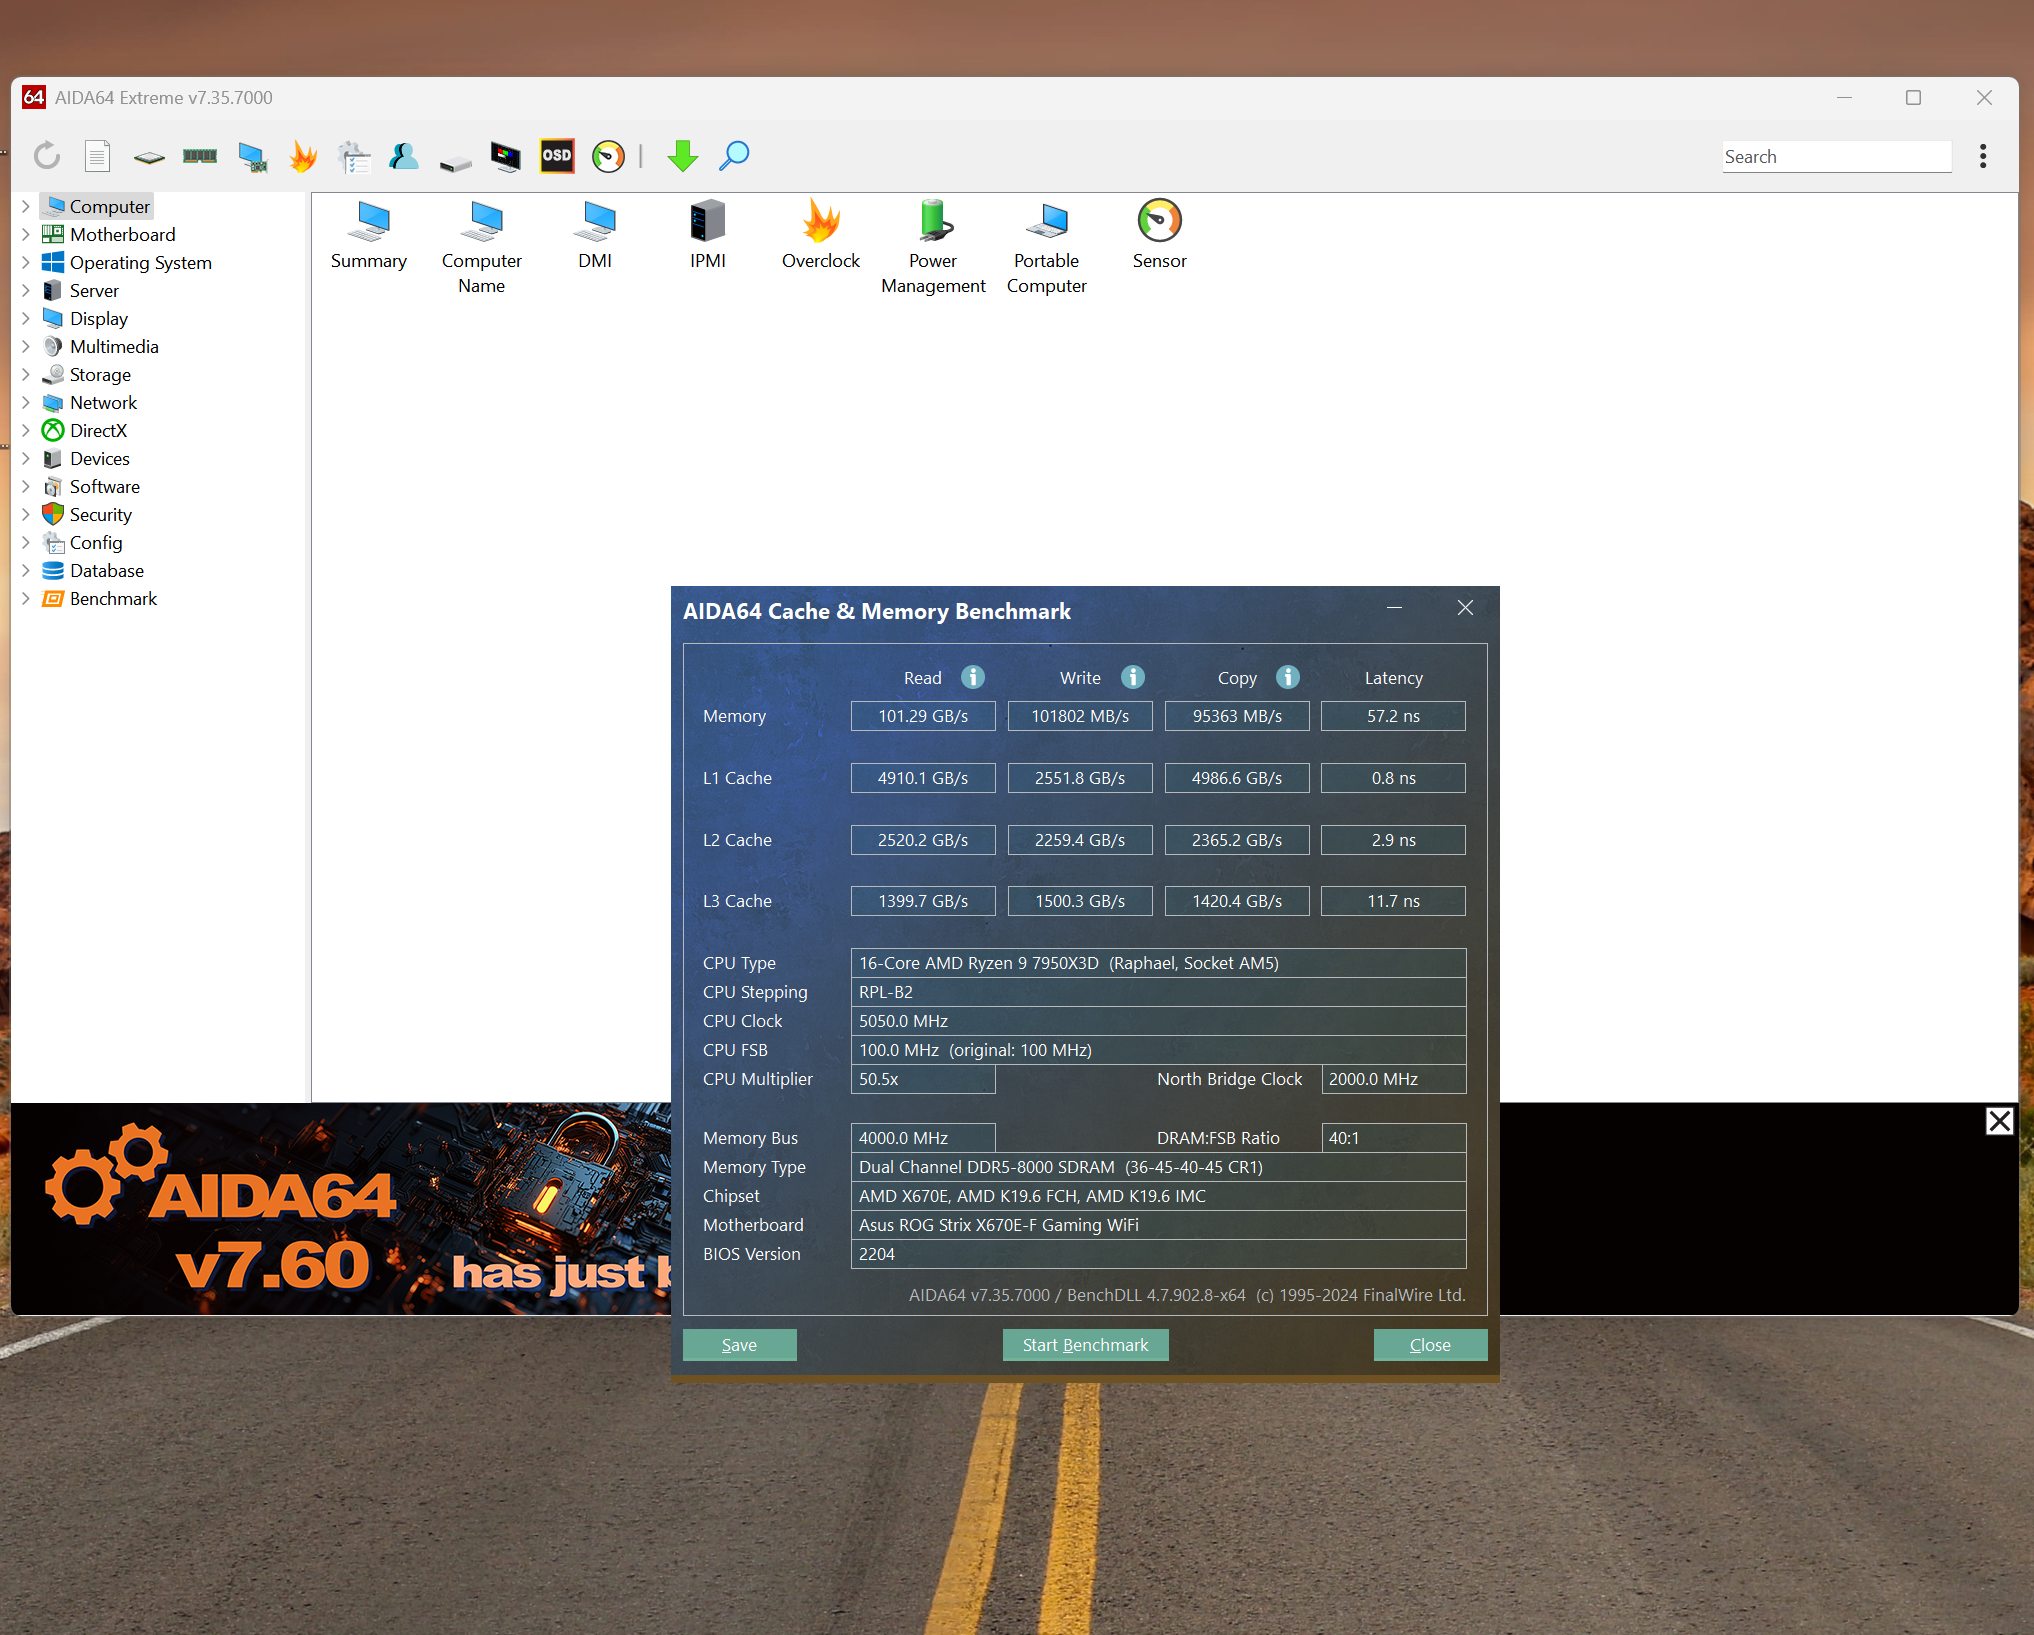Viewport: 2034px width, 1635px height.
Task: Expand the Network tree node arrow
Action: click(x=26, y=402)
